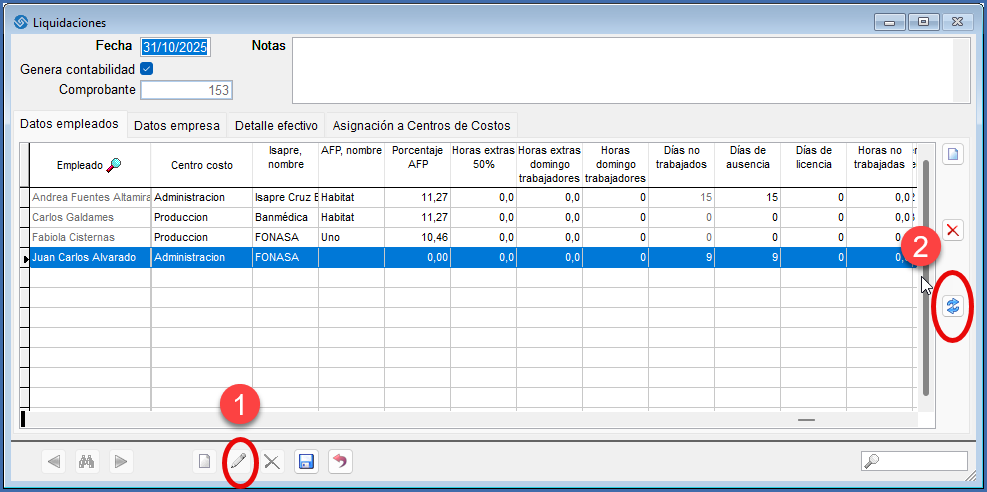Click the Días de licencia column header
Image resolution: width=987 pixels, height=492 pixels.
[x=814, y=165]
